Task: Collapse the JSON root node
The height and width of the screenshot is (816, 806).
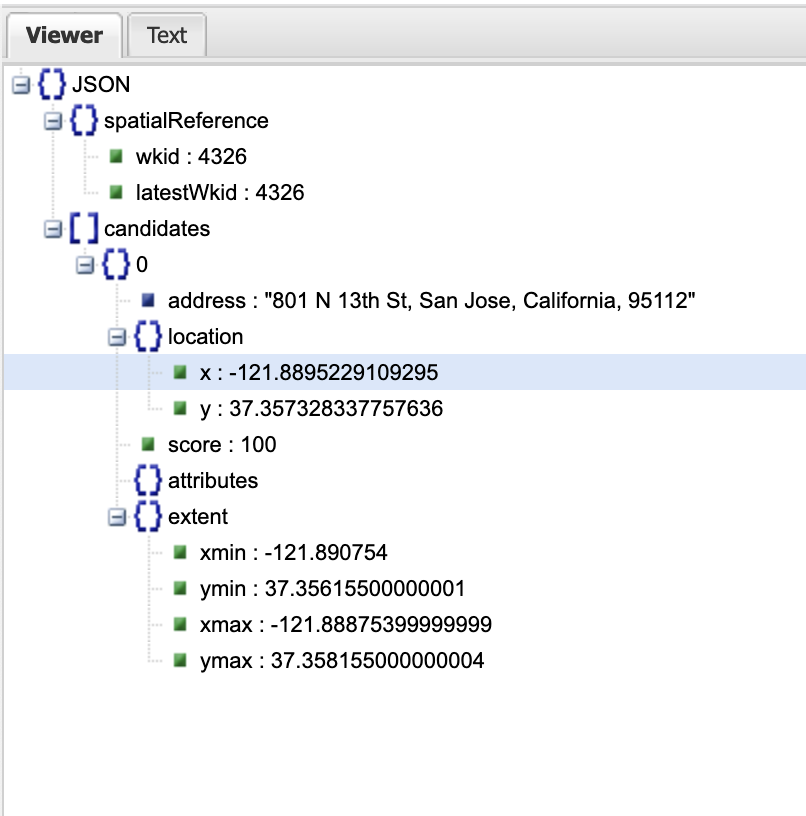Action: [x=20, y=86]
